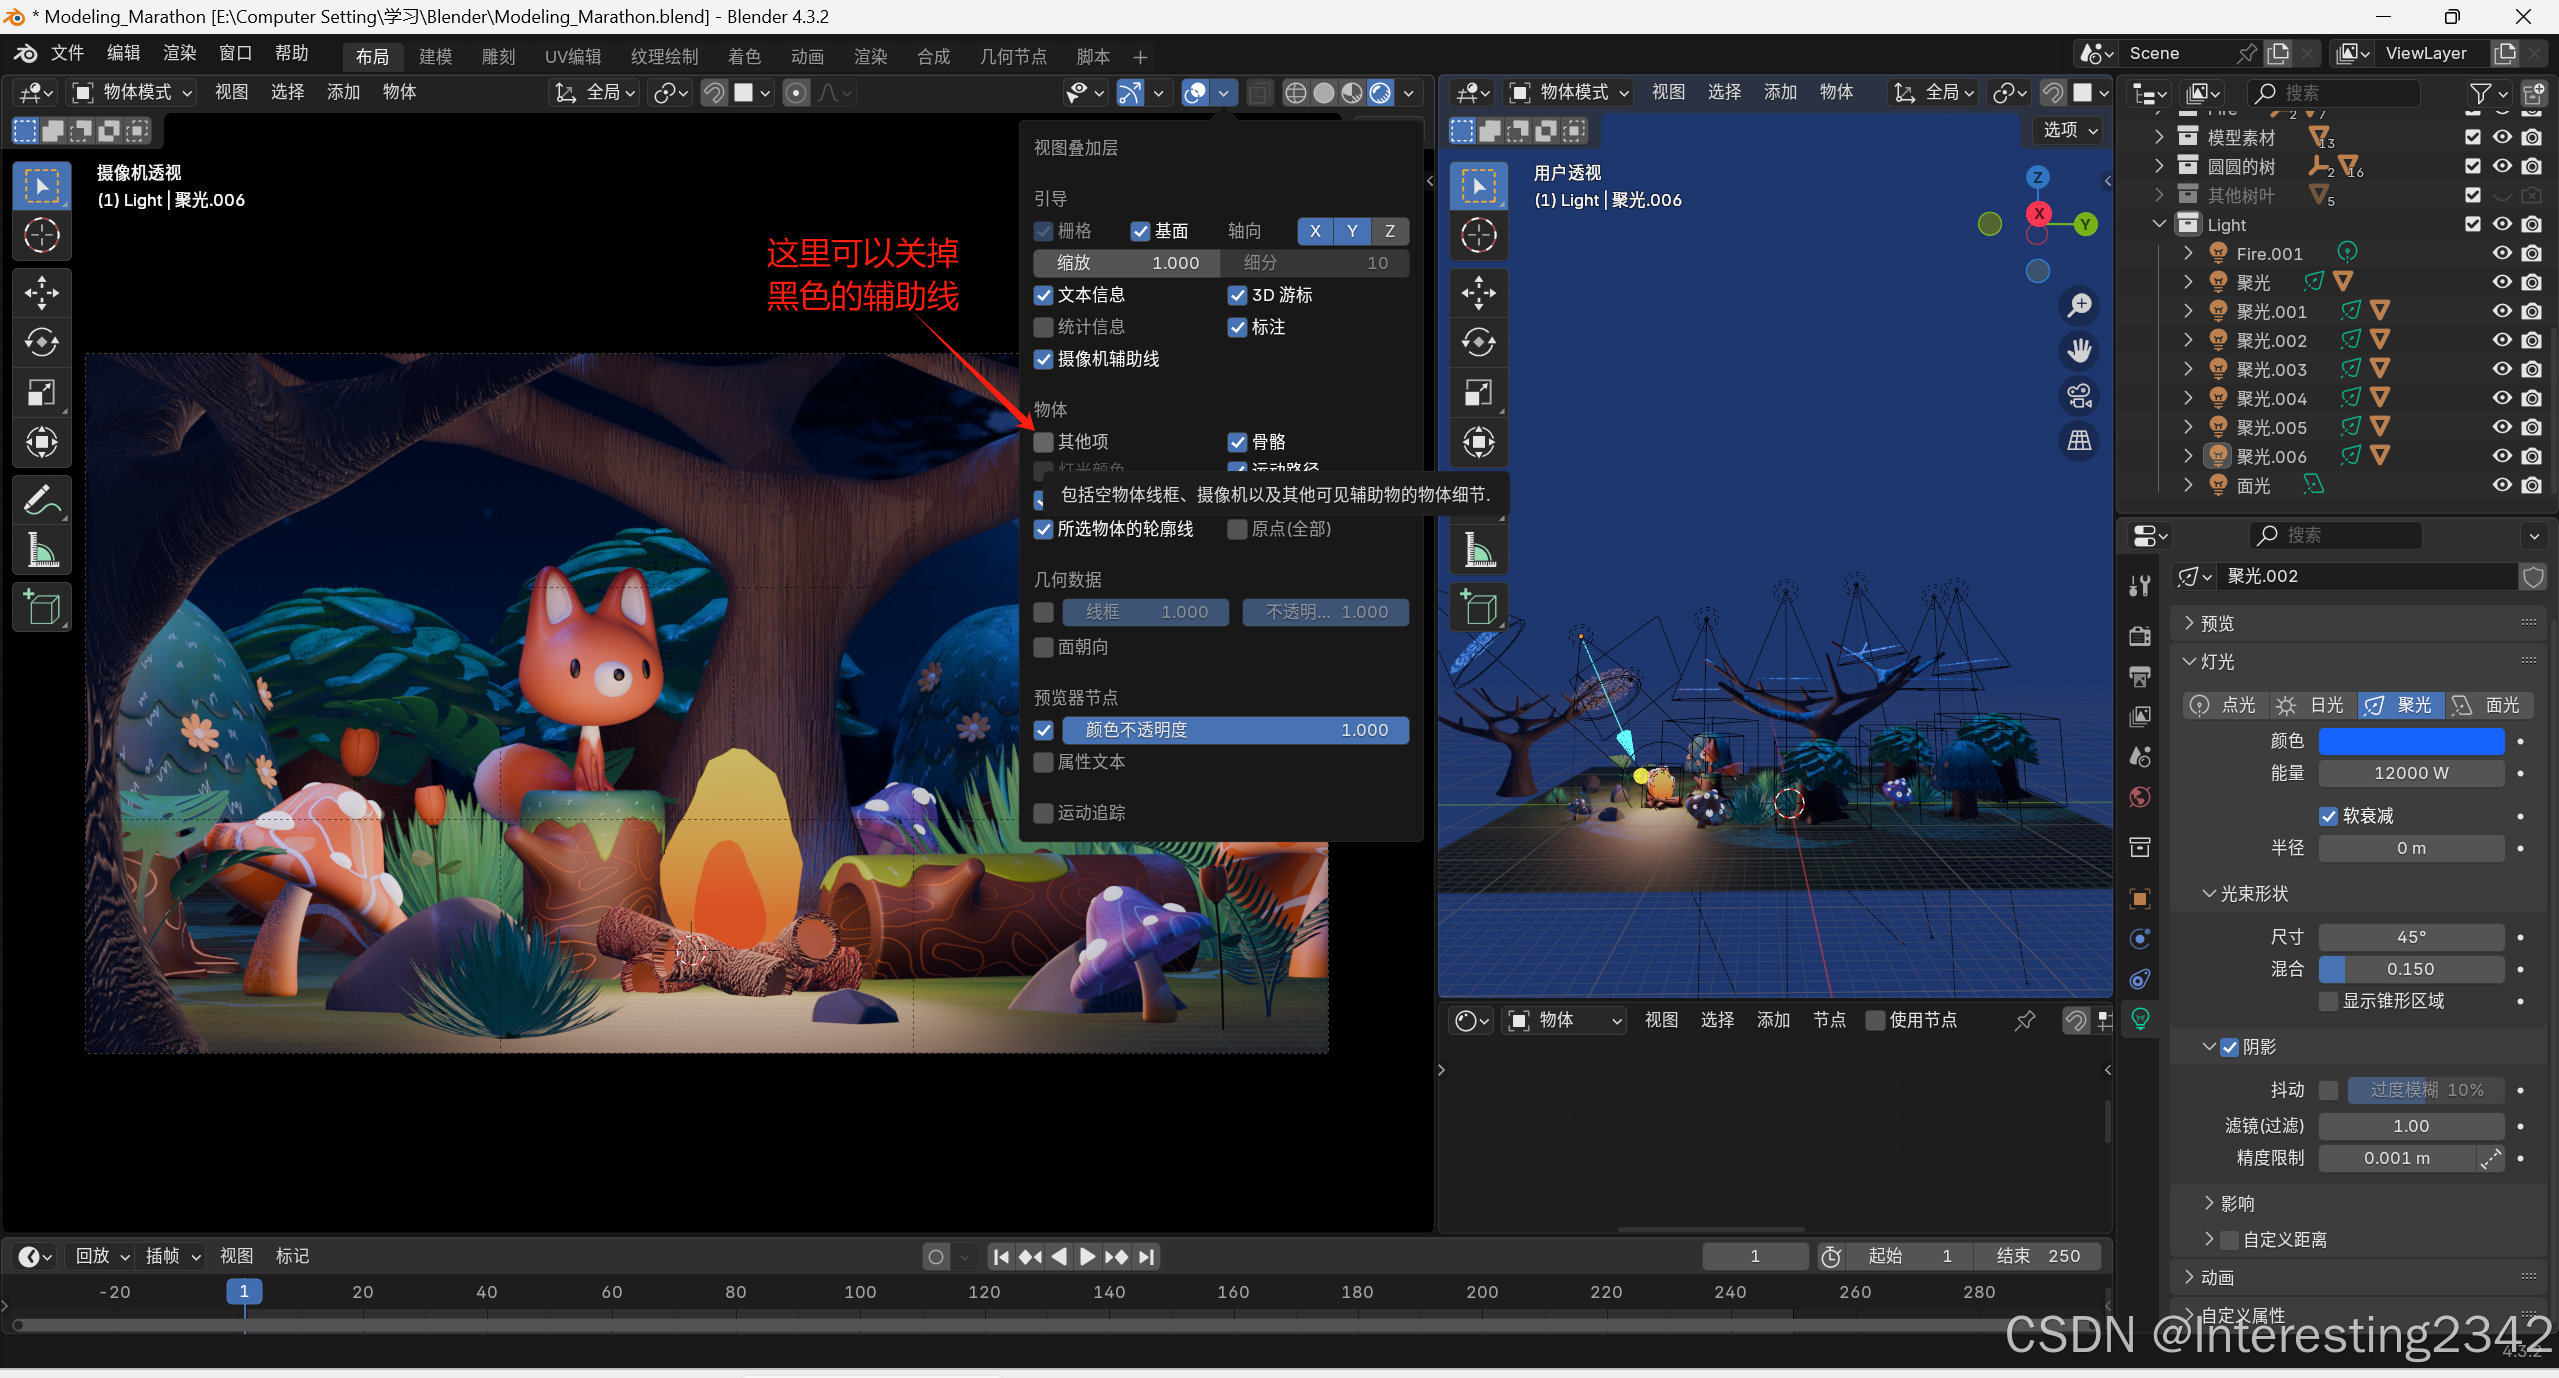
Task: Switch to the 建模 workspace tab
Action: tap(435, 56)
